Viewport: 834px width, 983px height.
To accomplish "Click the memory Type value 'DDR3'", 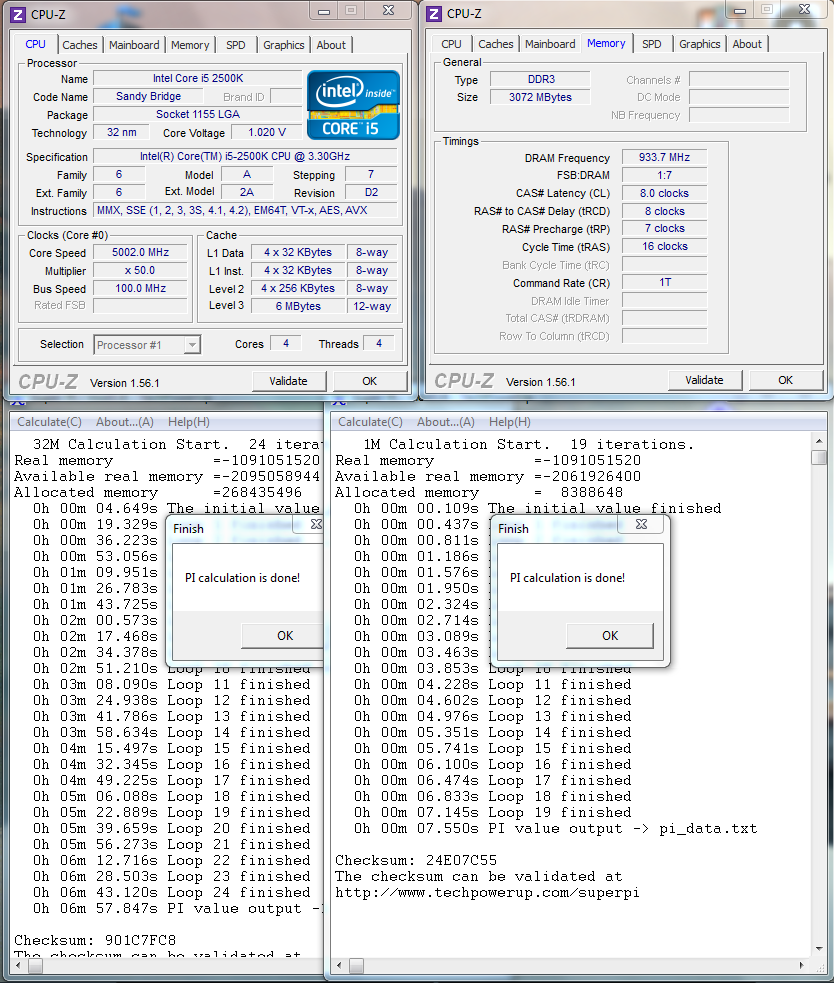I will 541,79.
